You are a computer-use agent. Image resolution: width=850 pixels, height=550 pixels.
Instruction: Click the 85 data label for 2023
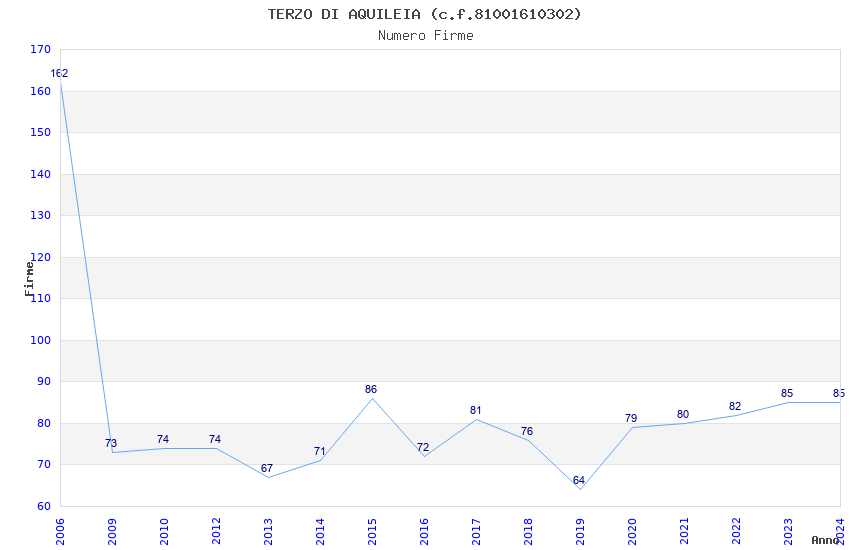[787, 393]
